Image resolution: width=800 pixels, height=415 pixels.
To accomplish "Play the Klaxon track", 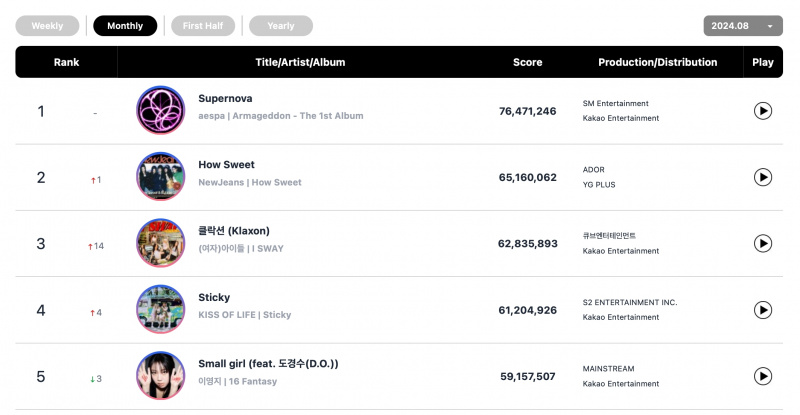I will (762, 243).
